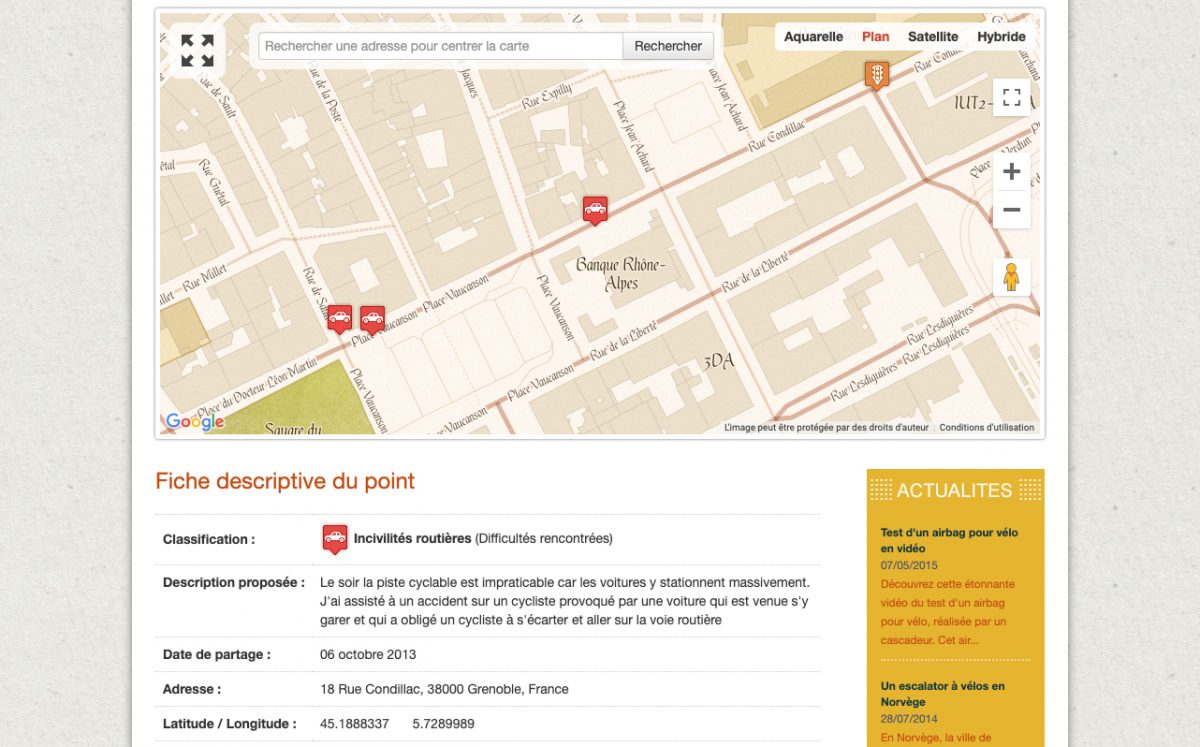Viewport: 1200px width, 747px height.
Task: Switch map to Hybride view
Action: point(1001,37)
